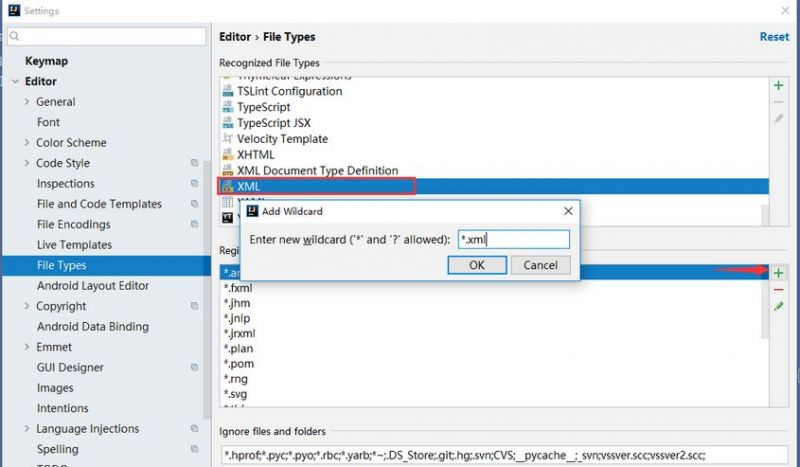The image size is (800, 467).
Task: Click the copy icon next to Code Style
Action: coord(194,163)
